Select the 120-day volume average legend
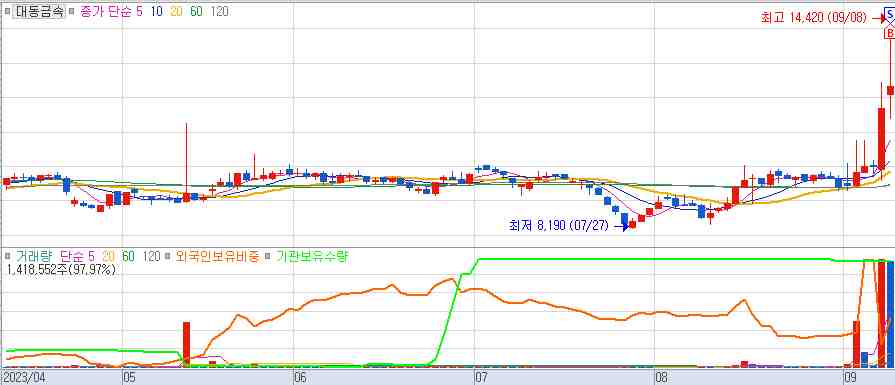Screen dimensions: 895x385 (x=151, y=257)
